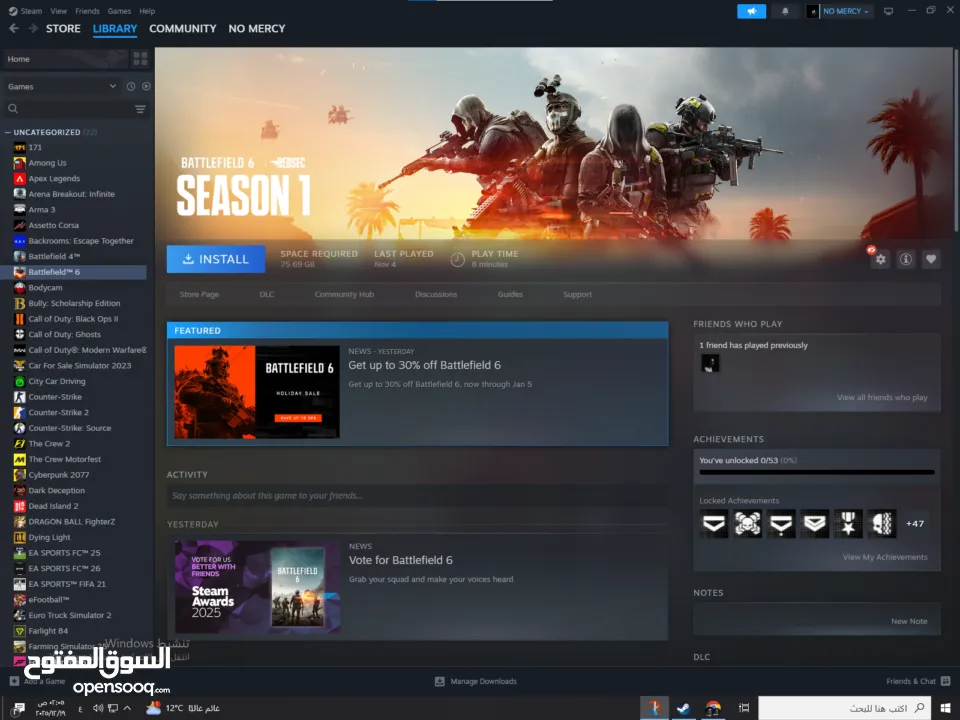This screenshot has width=960, height=720.
Task: Click the announcements megaphone icon
Action: [751, 11]
